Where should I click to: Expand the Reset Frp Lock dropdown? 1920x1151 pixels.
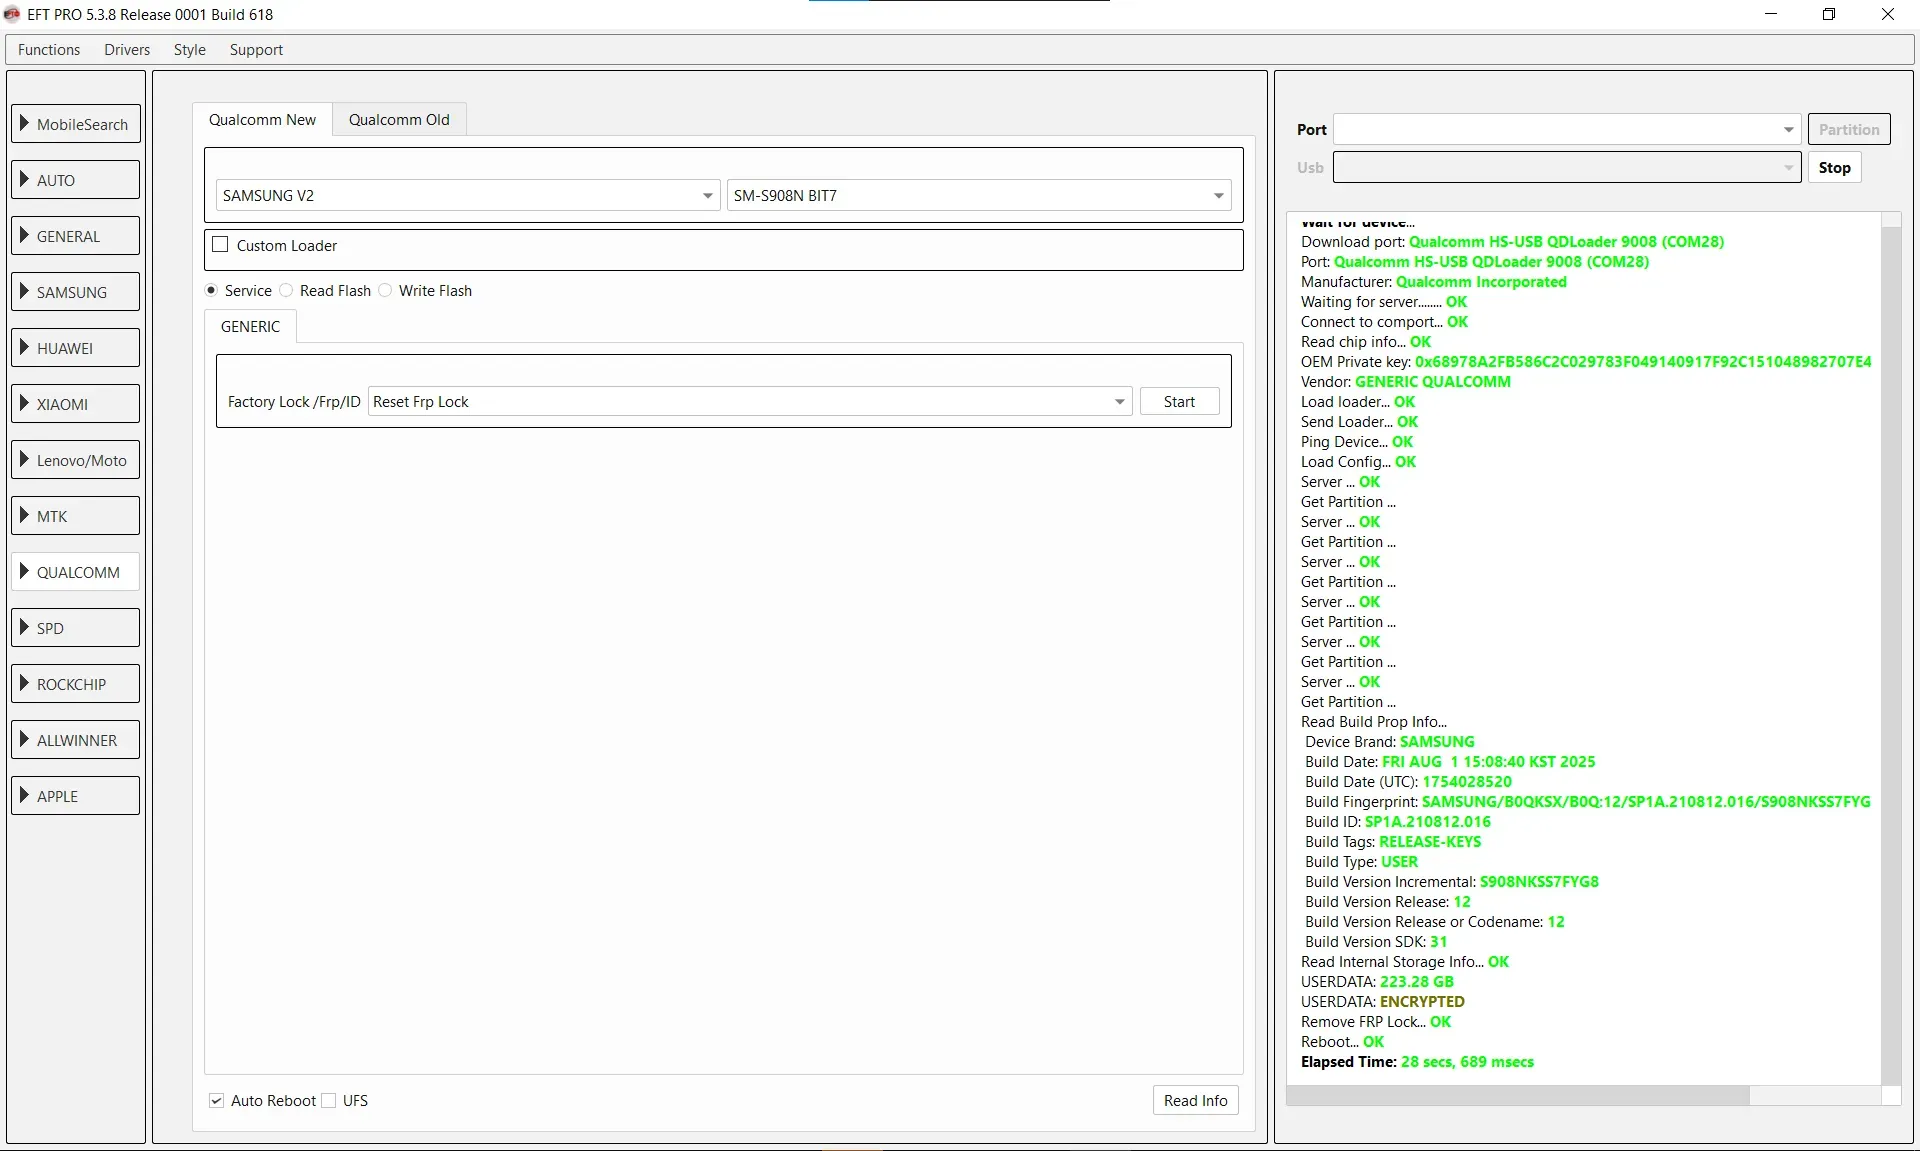click(x=1119, y=402)
